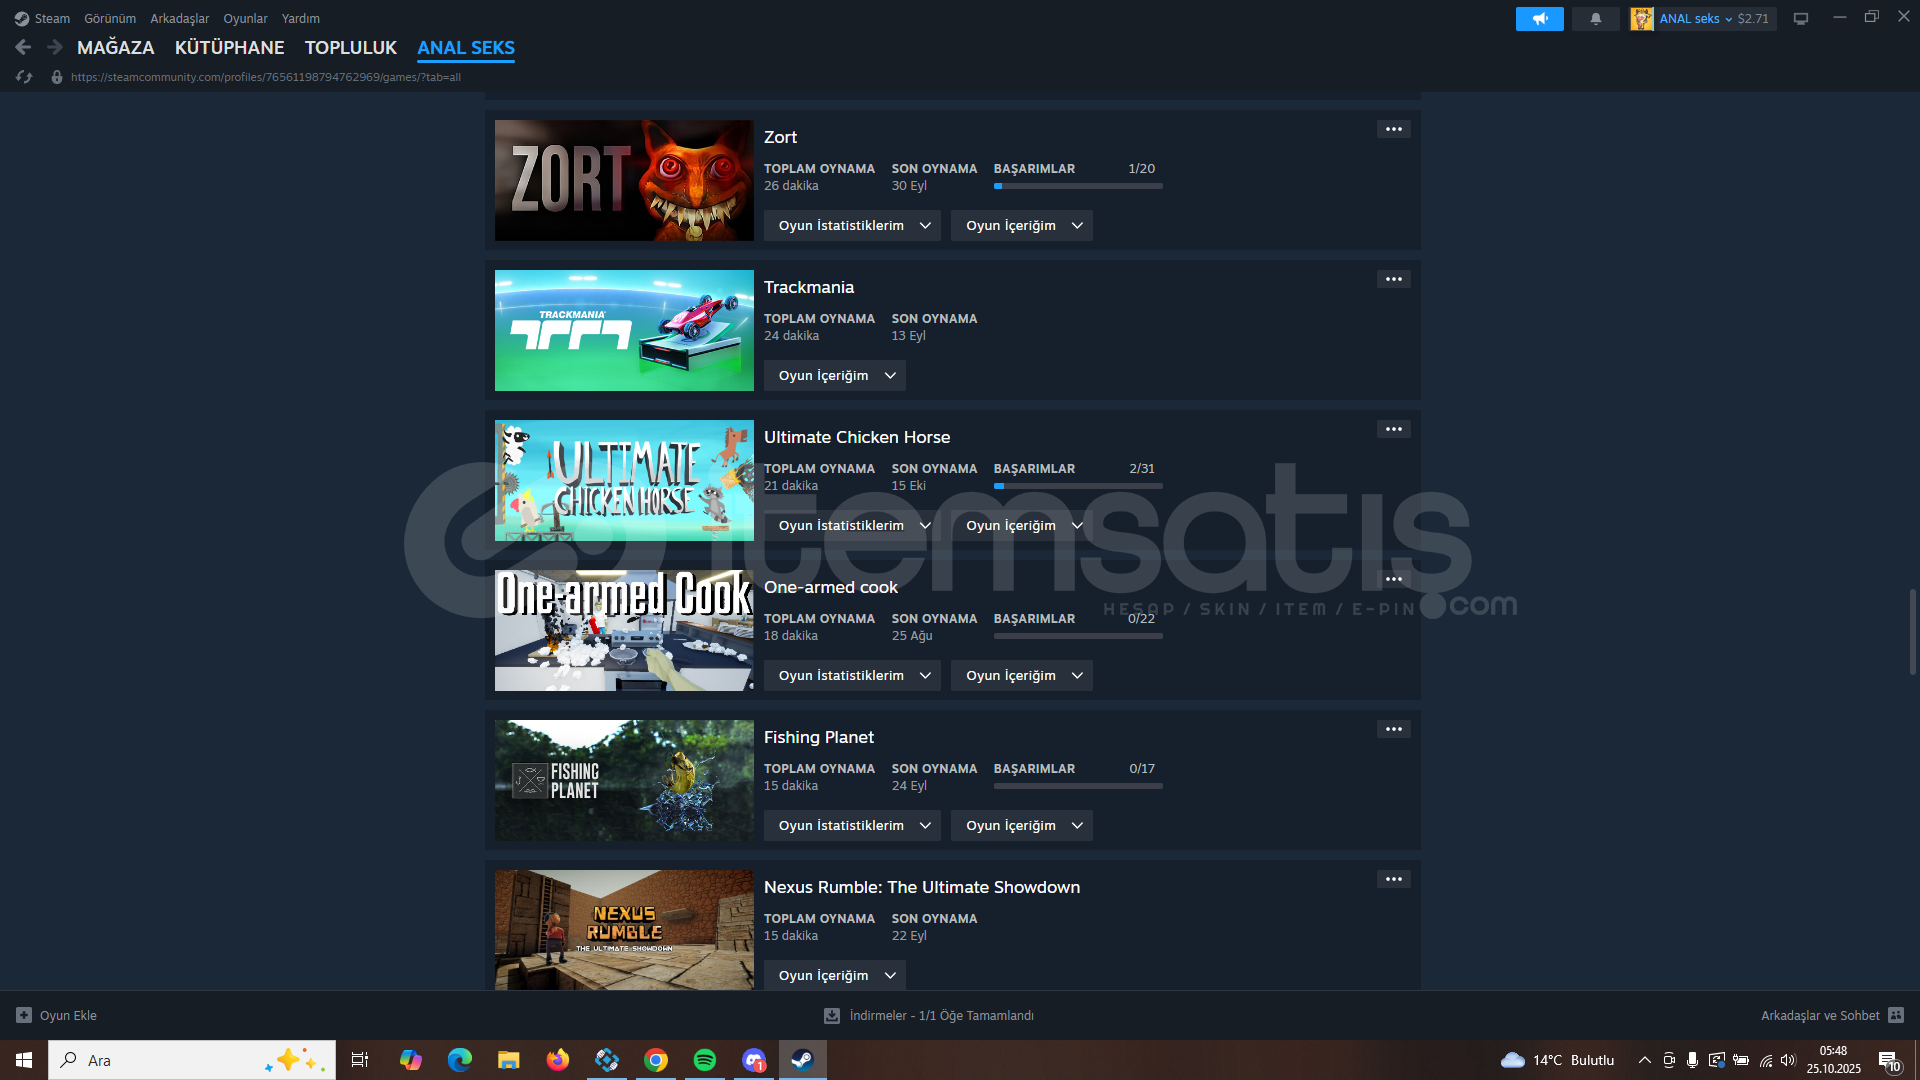This screenshot has height=1080, width=1920.
Task: Open three-dot options for Zort
Action: click(x=1393, y=129)
